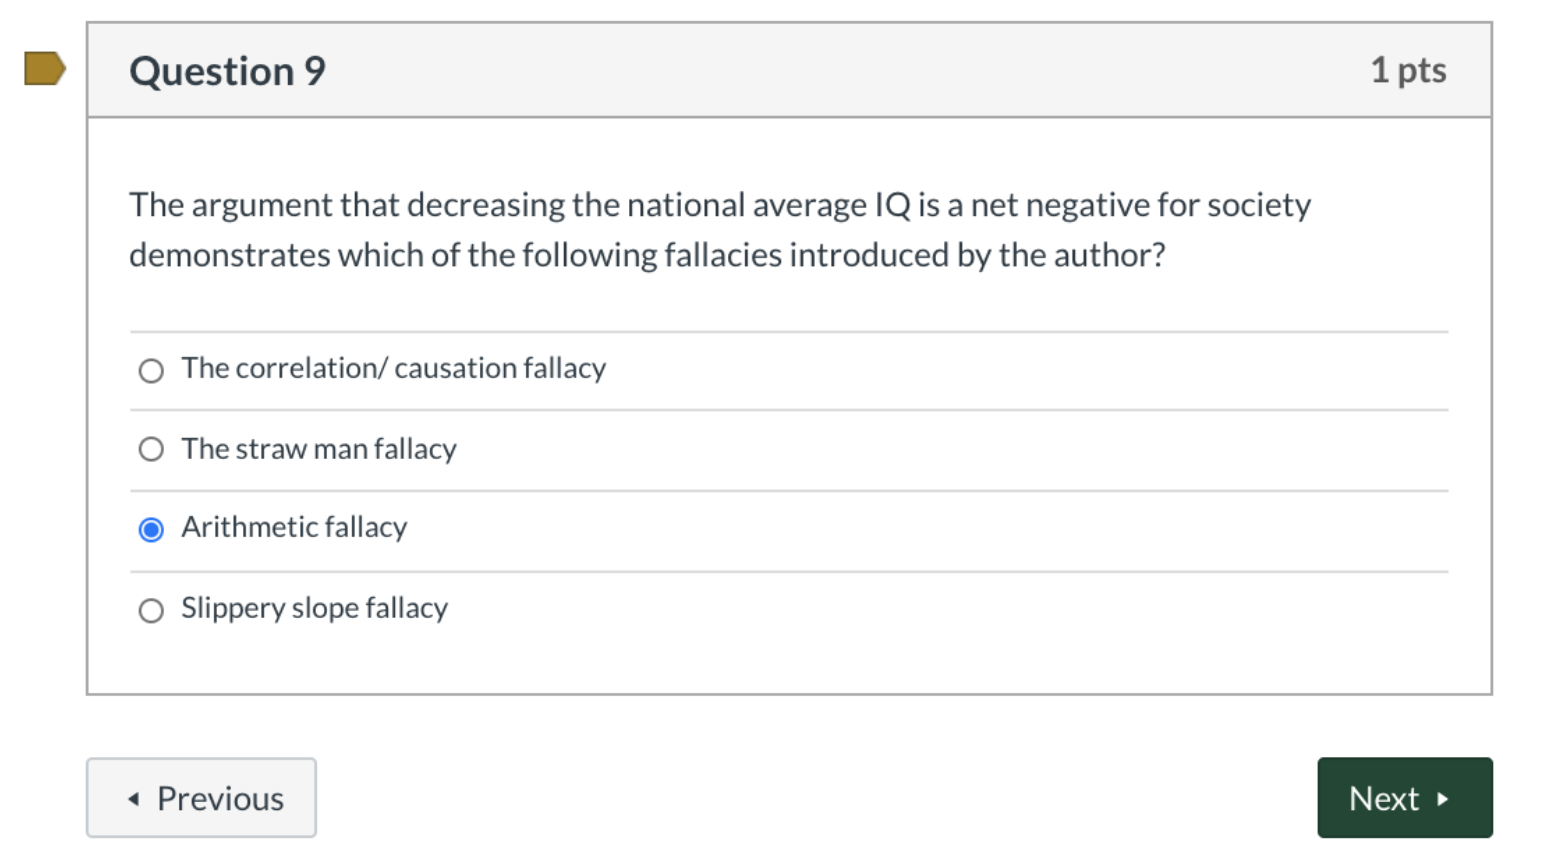Select the correlation/causation fallacy radio button
The width and height of the screenshot is (1560, 850).
click(151, 370)
